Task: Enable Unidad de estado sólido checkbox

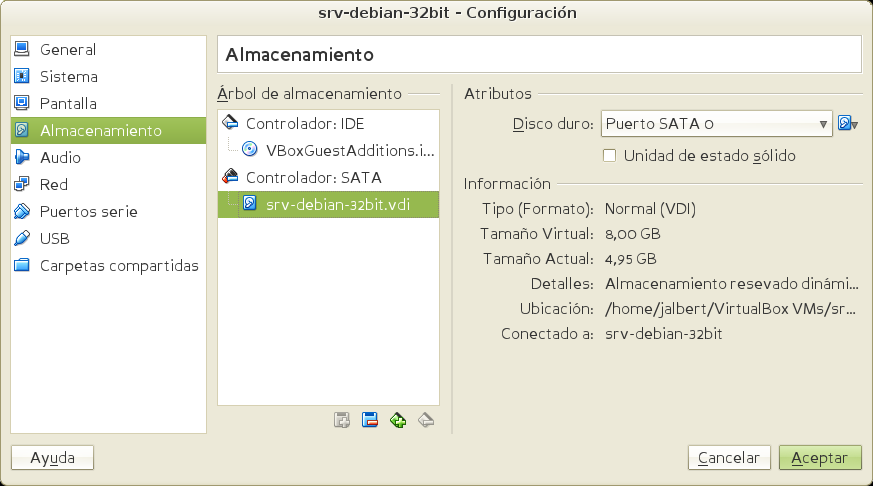Action: pyautogui.click(x=609, y=156)
